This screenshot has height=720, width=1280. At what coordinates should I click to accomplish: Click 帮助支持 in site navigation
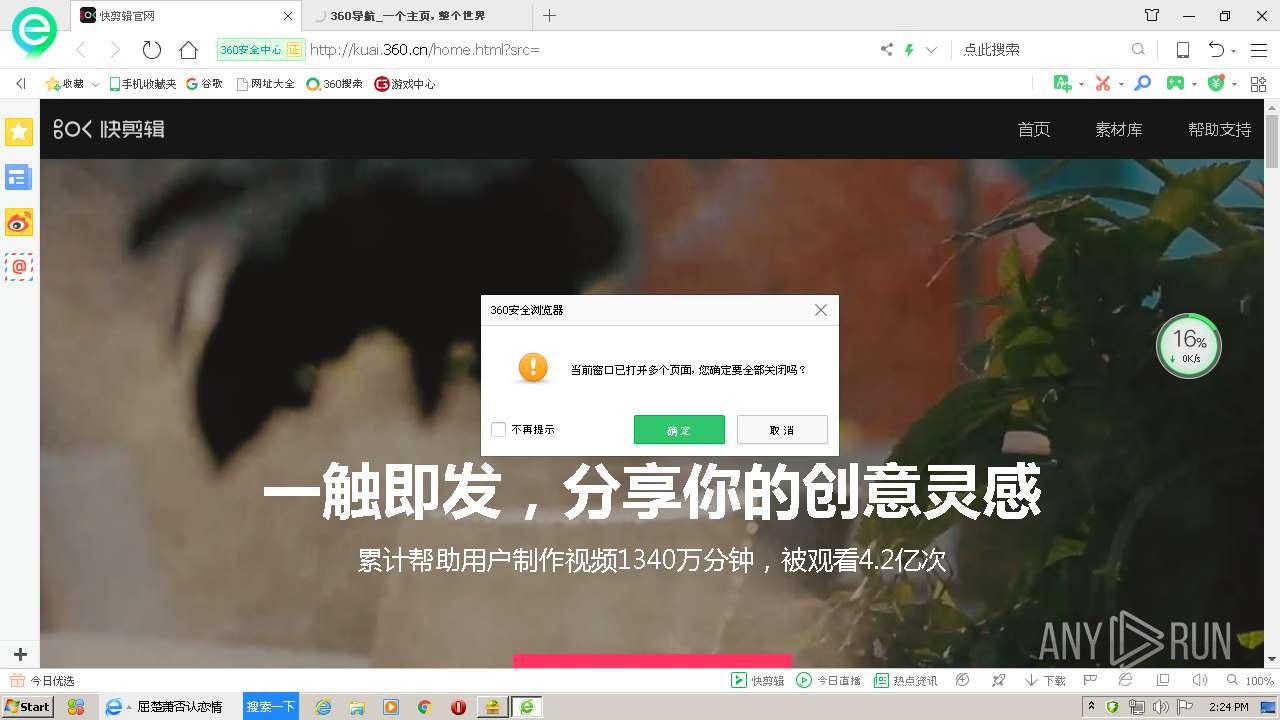click(x=1219, y=129)
